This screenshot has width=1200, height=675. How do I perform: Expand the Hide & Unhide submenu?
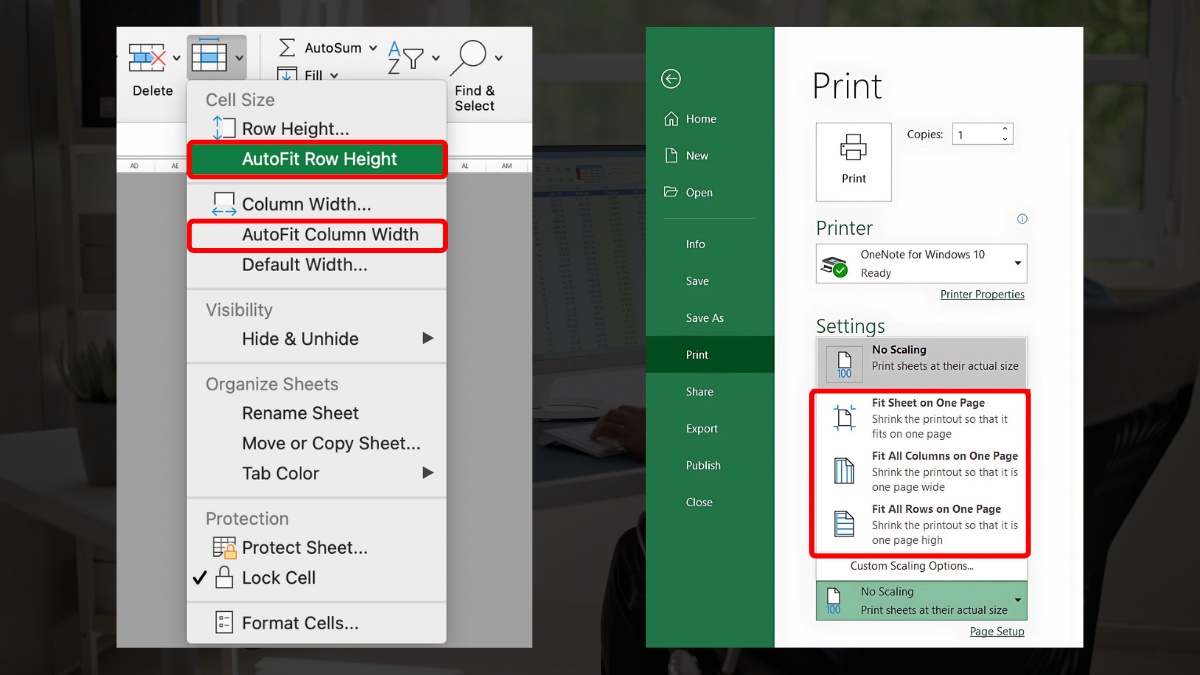pyautogui.click(x=317, y=339)
